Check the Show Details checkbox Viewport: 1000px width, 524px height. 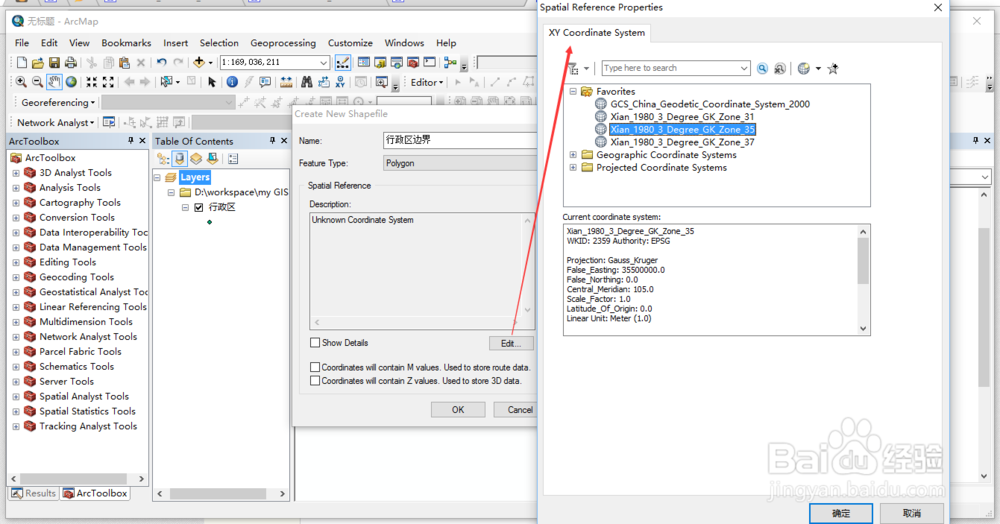[315, 343]
